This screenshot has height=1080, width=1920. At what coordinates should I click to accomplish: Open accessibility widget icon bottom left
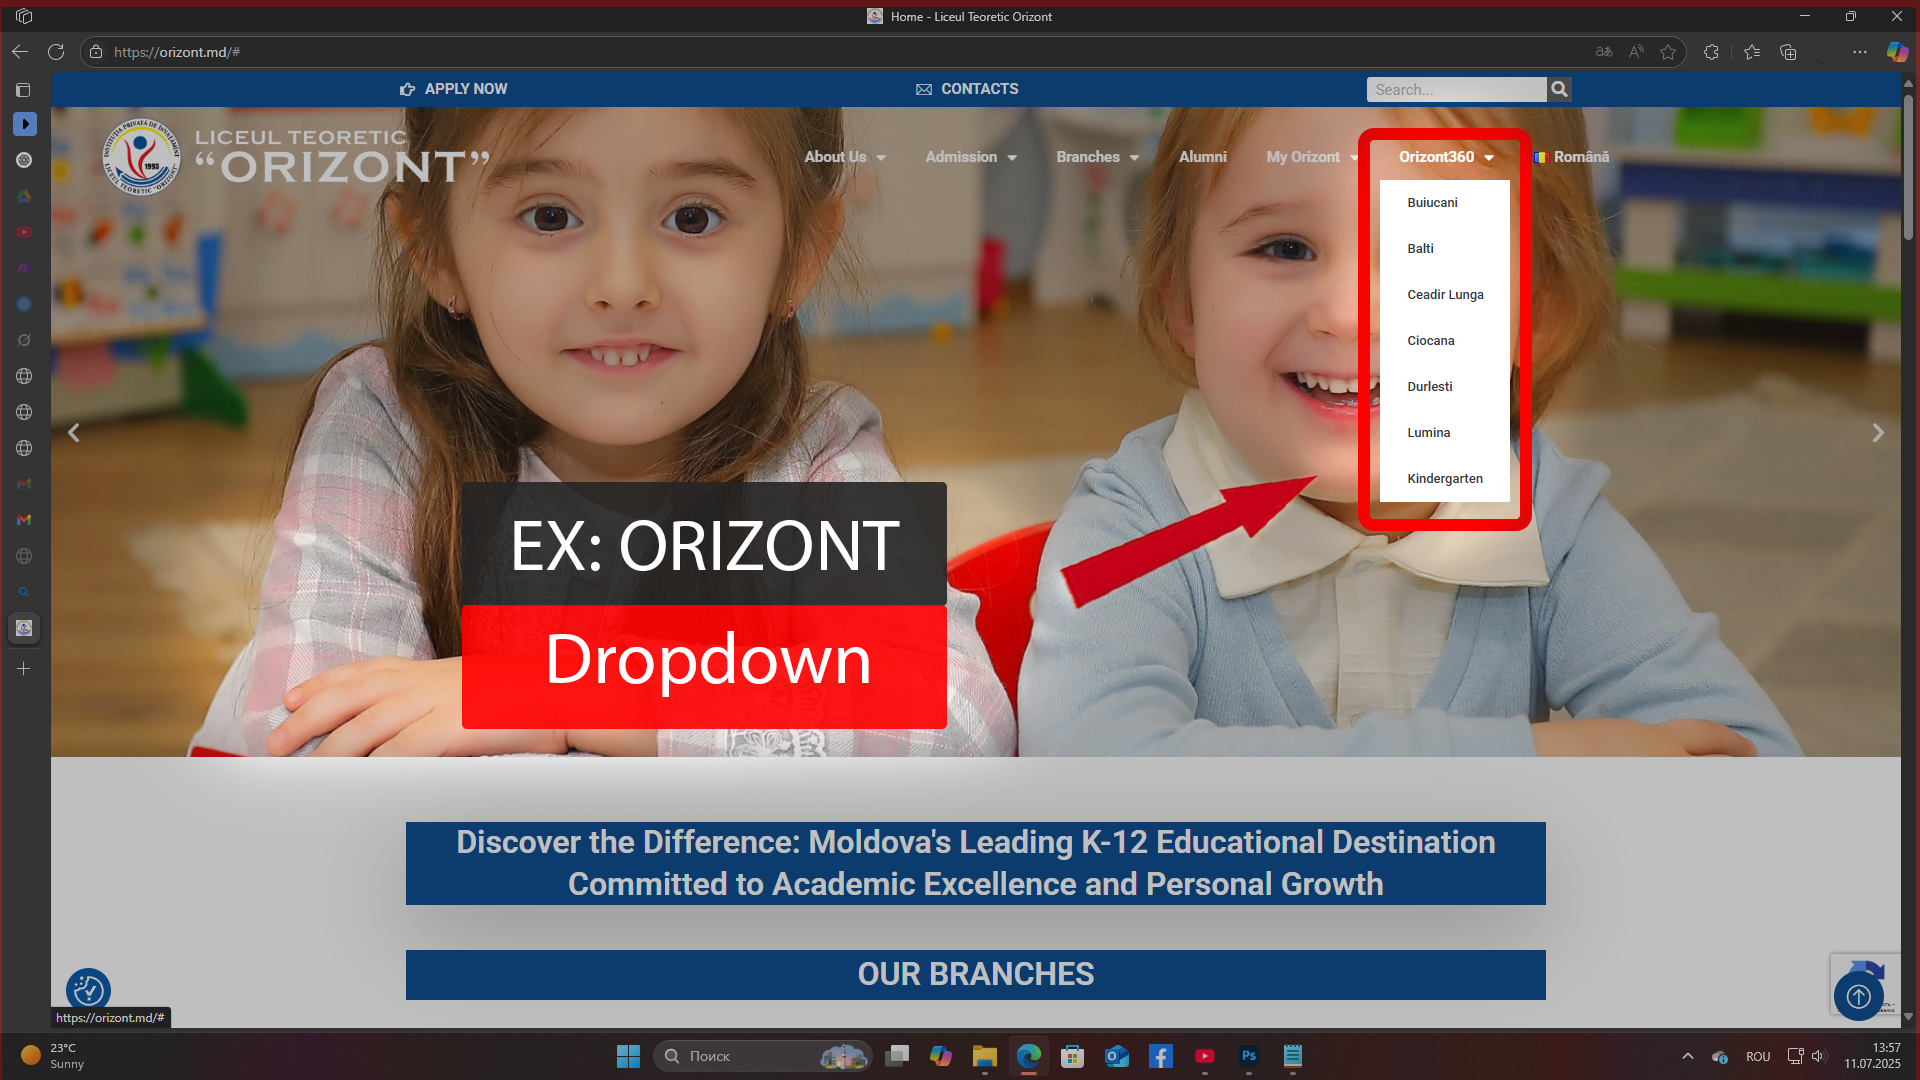tap(88, 990)
